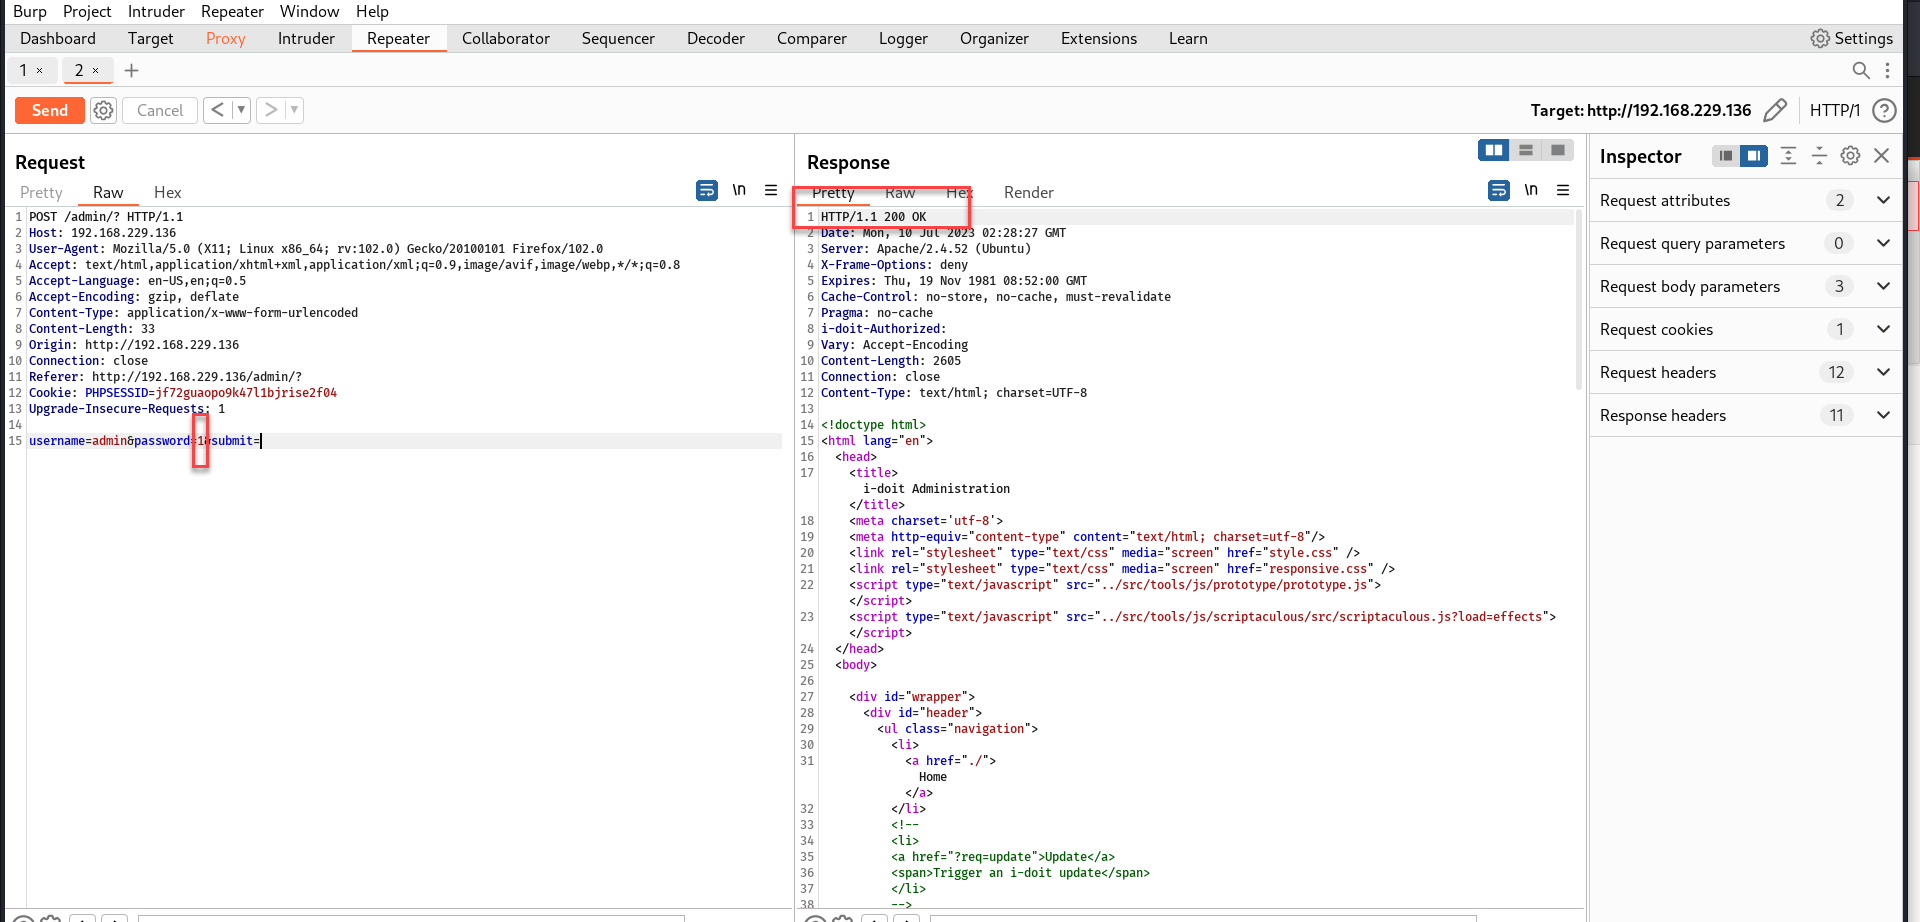Open Burp Settings
1920x922 pixels.
(1852, 38)
